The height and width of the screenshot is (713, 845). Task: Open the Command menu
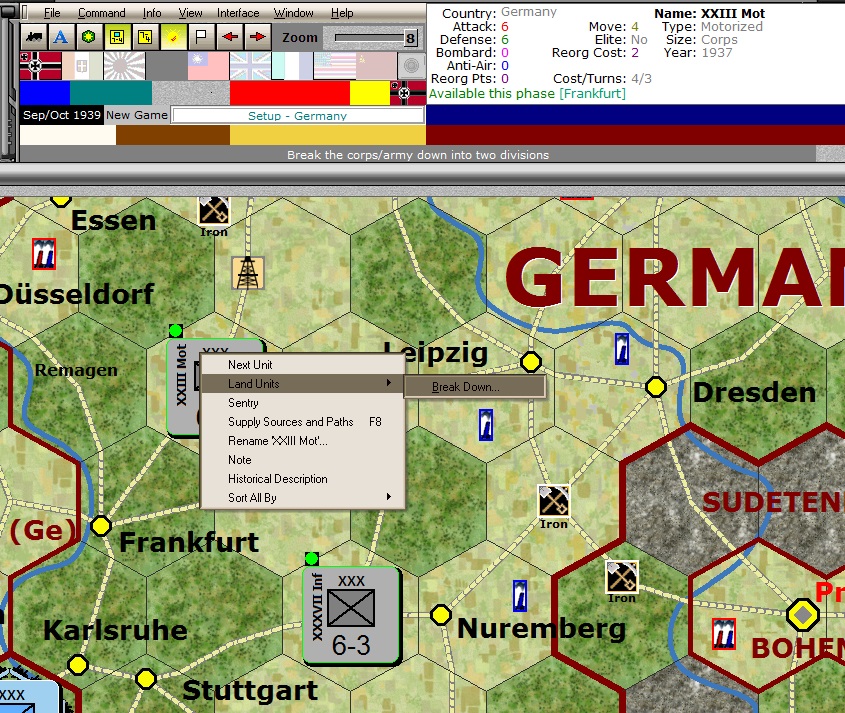(x=101, y=13)
